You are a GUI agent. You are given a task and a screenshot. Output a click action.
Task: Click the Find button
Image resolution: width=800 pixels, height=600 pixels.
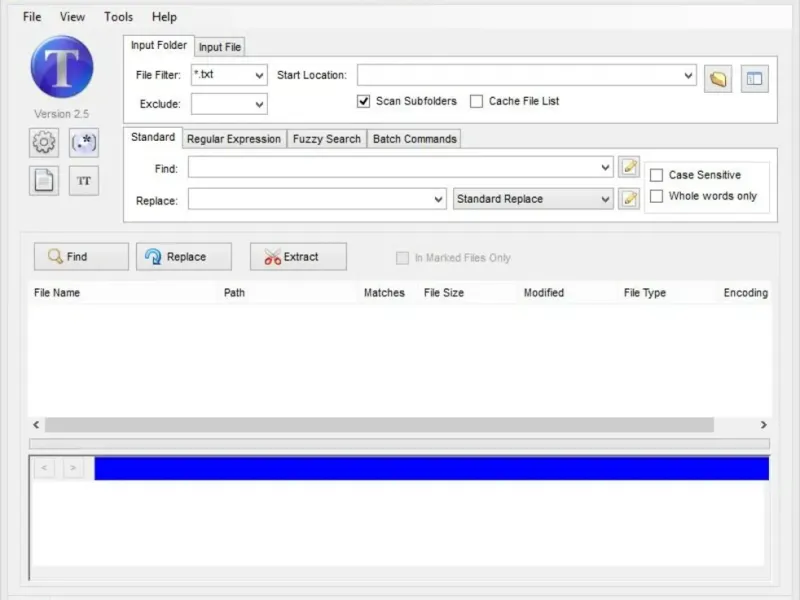tap(82, 257)
